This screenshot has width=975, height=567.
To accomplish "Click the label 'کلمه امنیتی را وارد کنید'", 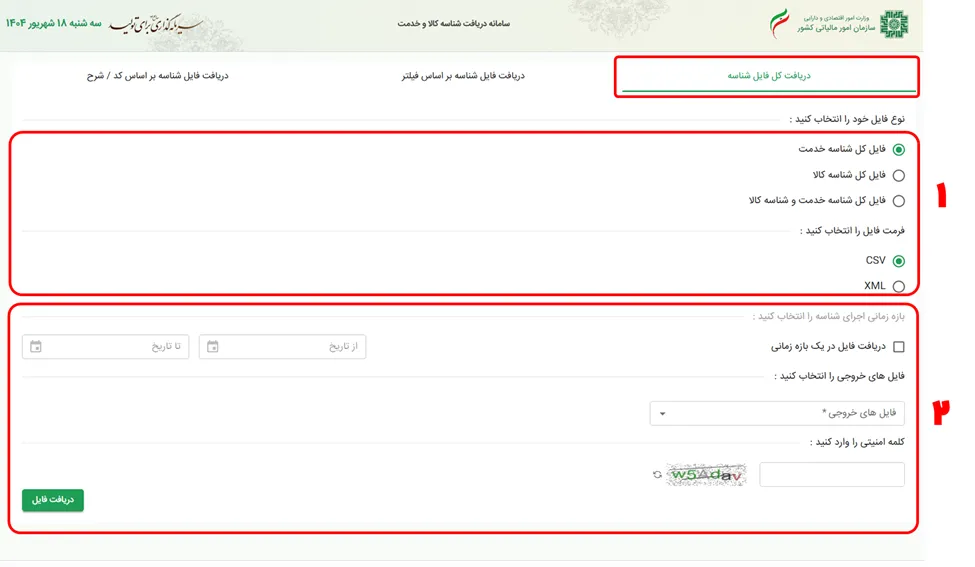I will pyautogui.click(x=857, y=442).
